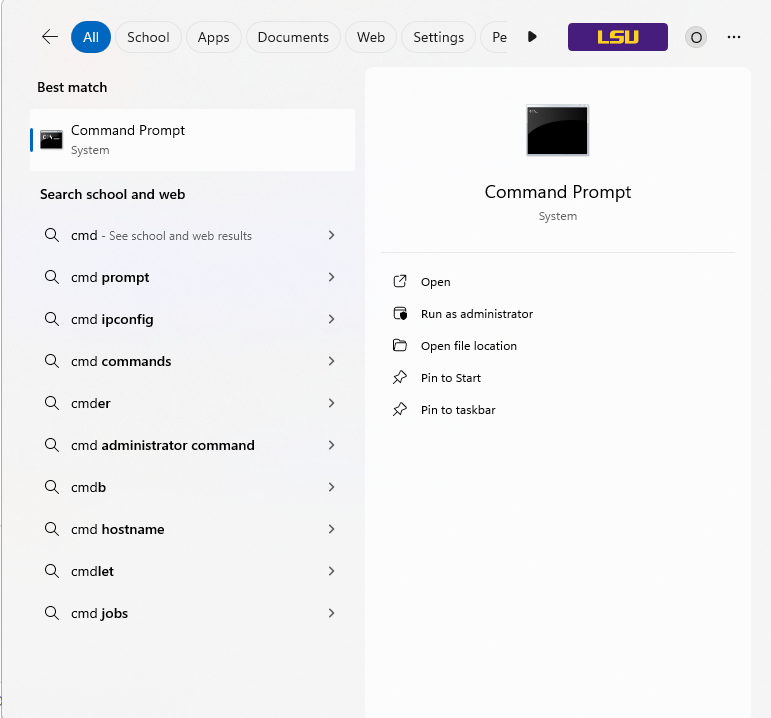The width and height of the screenshot is (771, 718).
Task: Open the LSU organization banner
Action: pos(618,37)
